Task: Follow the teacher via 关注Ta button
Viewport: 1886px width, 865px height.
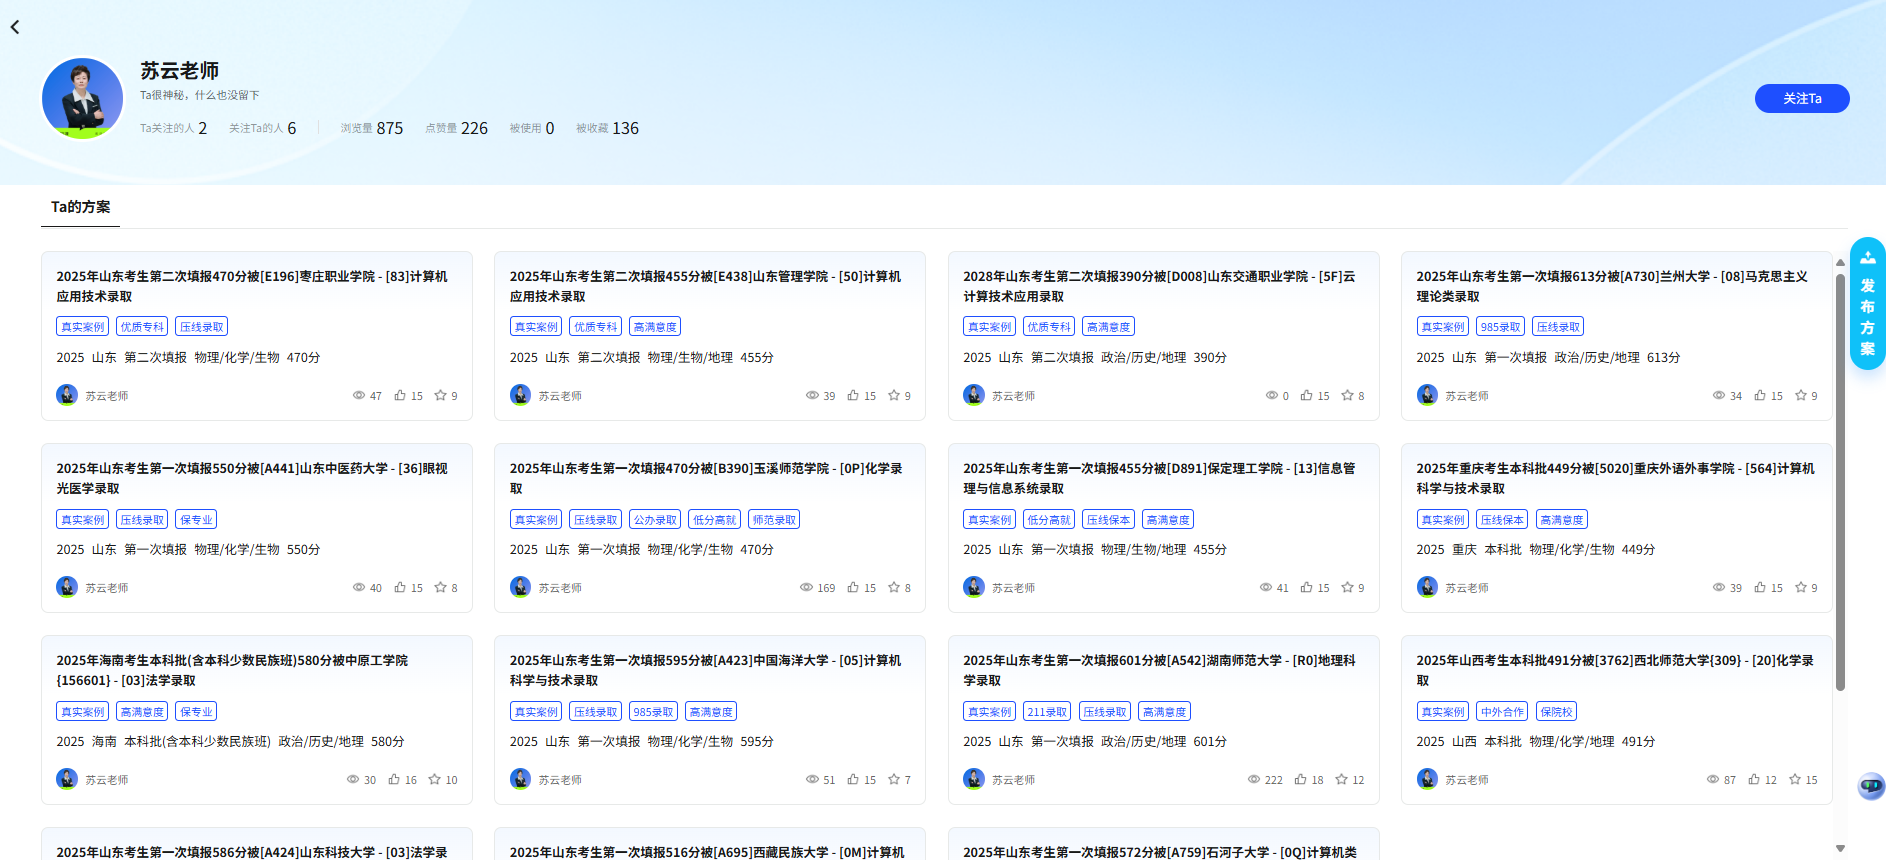Action: point(1802,98)
